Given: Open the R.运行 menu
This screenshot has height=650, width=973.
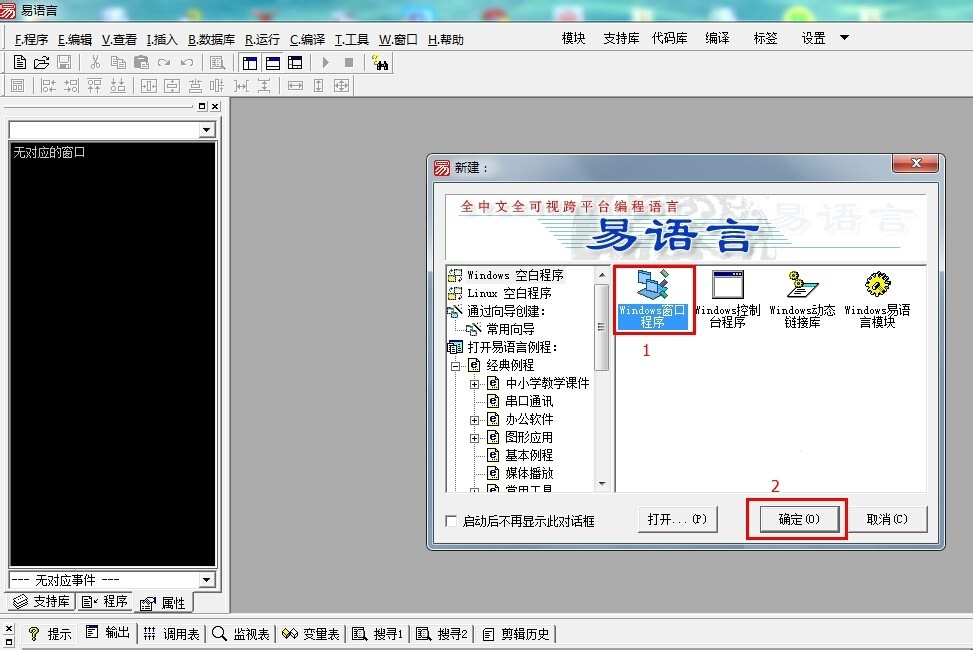Looking at the screenshot, I should [262, 40].
